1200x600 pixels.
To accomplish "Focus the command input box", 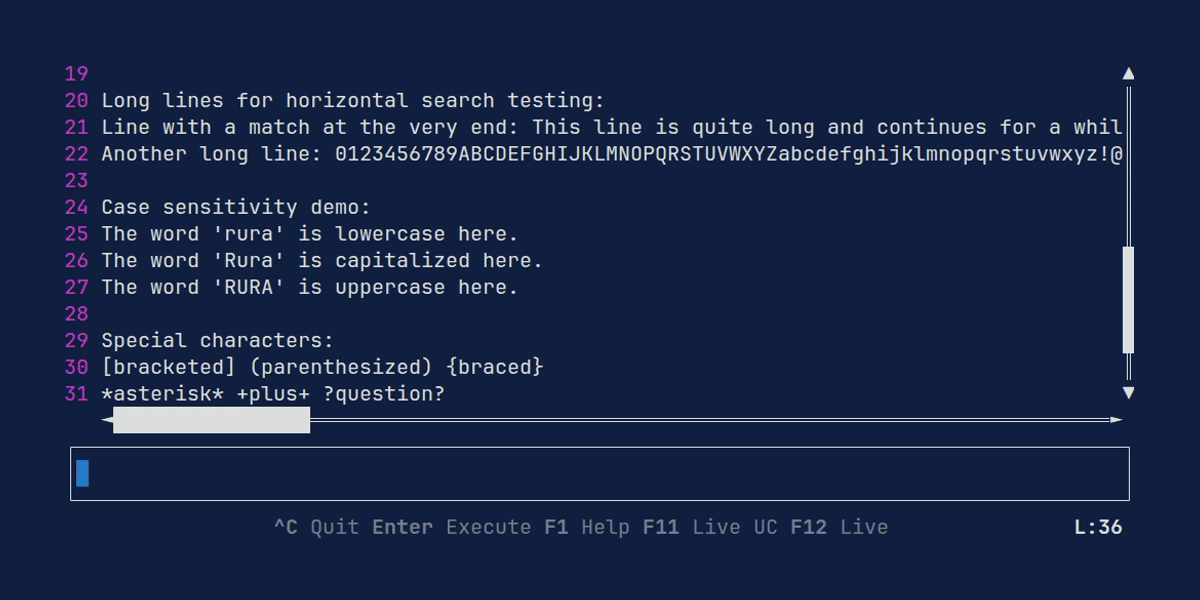I will pos(600,473).
